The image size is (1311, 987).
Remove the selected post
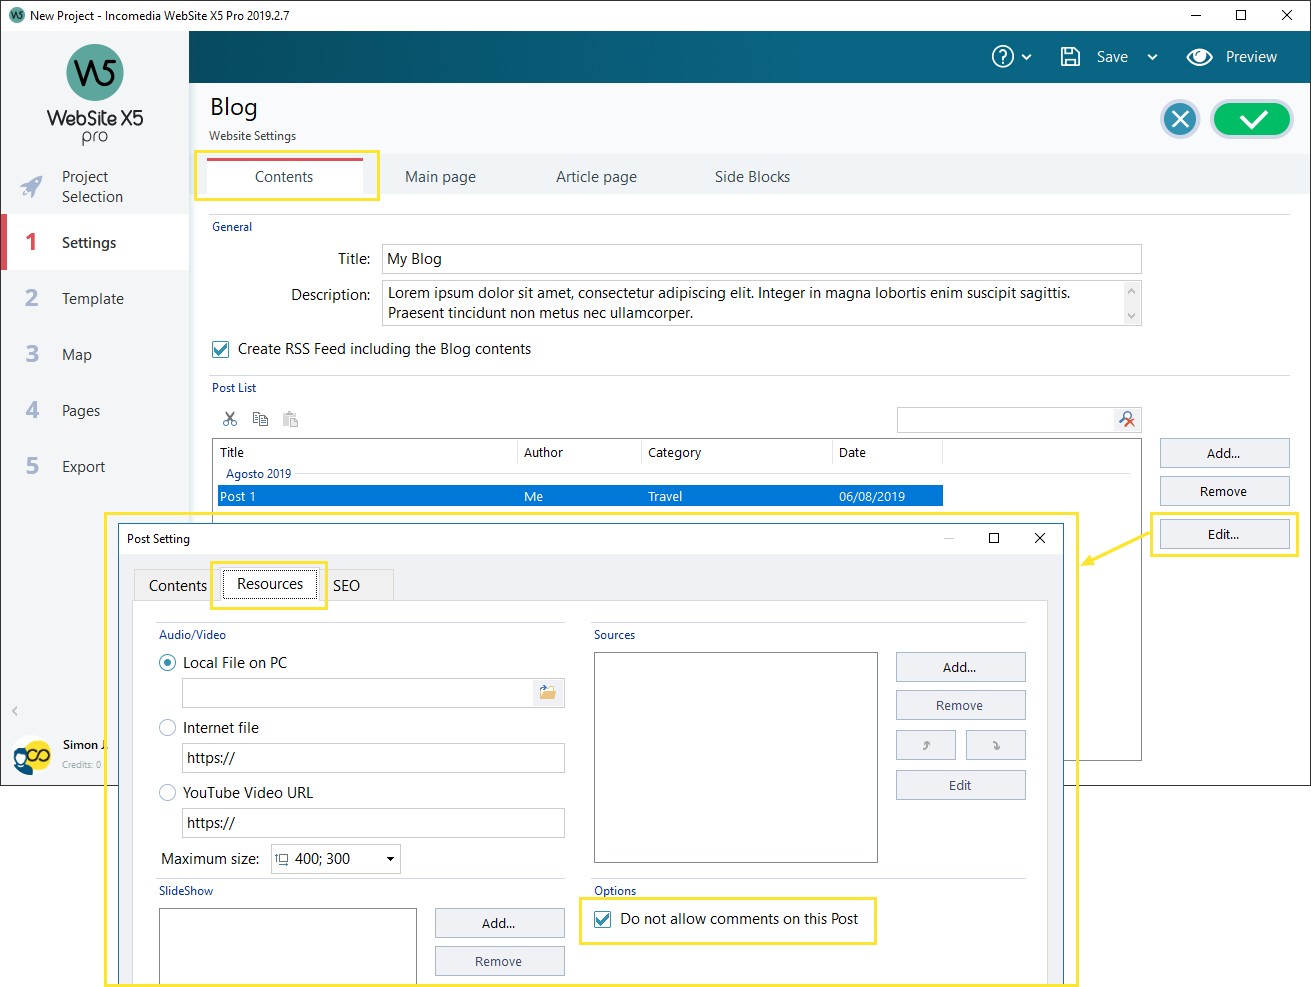(1223, 490)
